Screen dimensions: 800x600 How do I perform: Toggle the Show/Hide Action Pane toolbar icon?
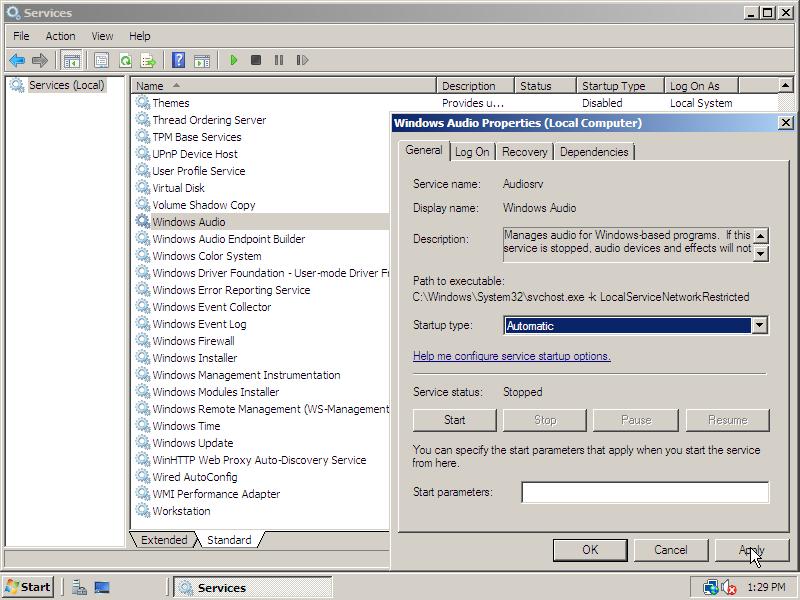point(202,60)
